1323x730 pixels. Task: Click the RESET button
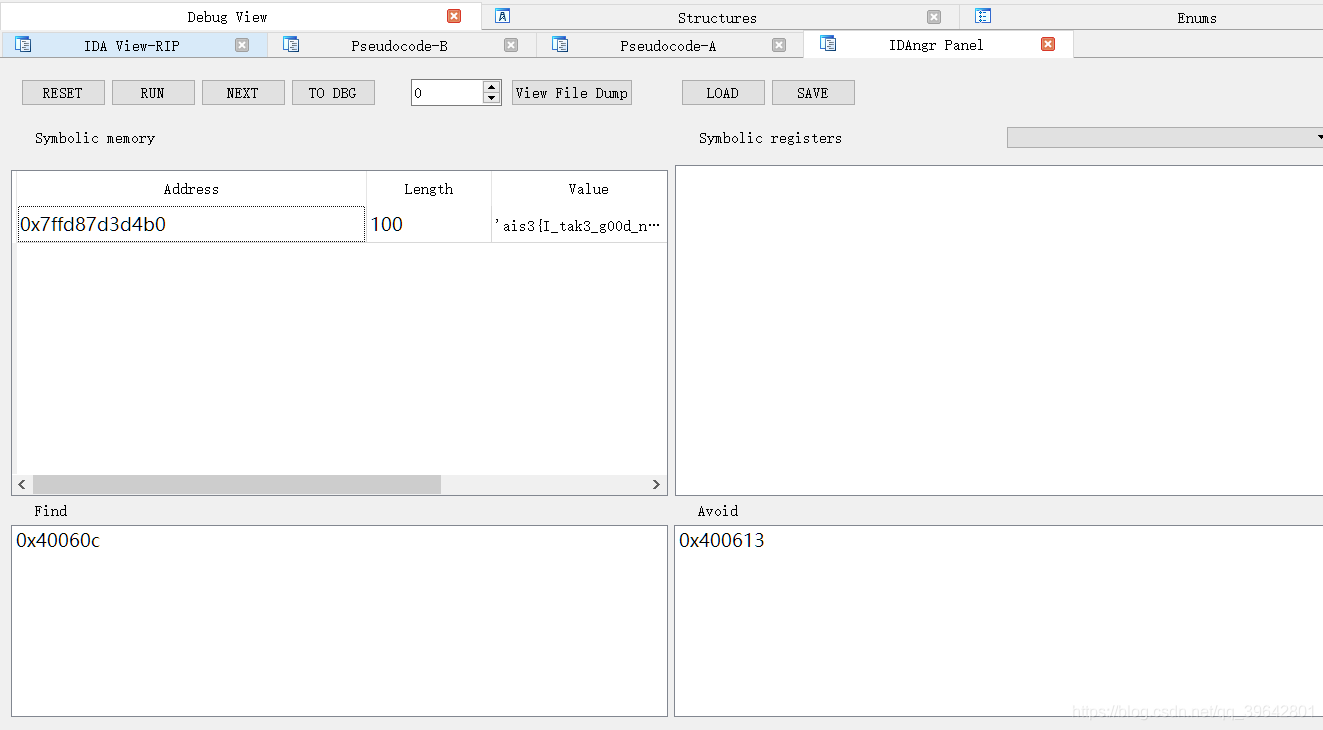pos(63,93)
